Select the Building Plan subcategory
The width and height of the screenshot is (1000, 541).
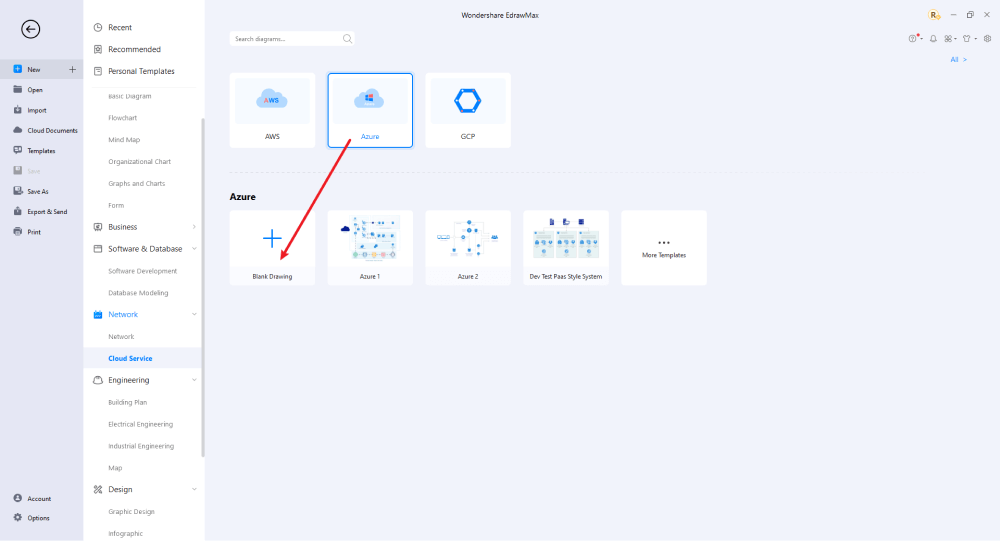coord(128,403)
